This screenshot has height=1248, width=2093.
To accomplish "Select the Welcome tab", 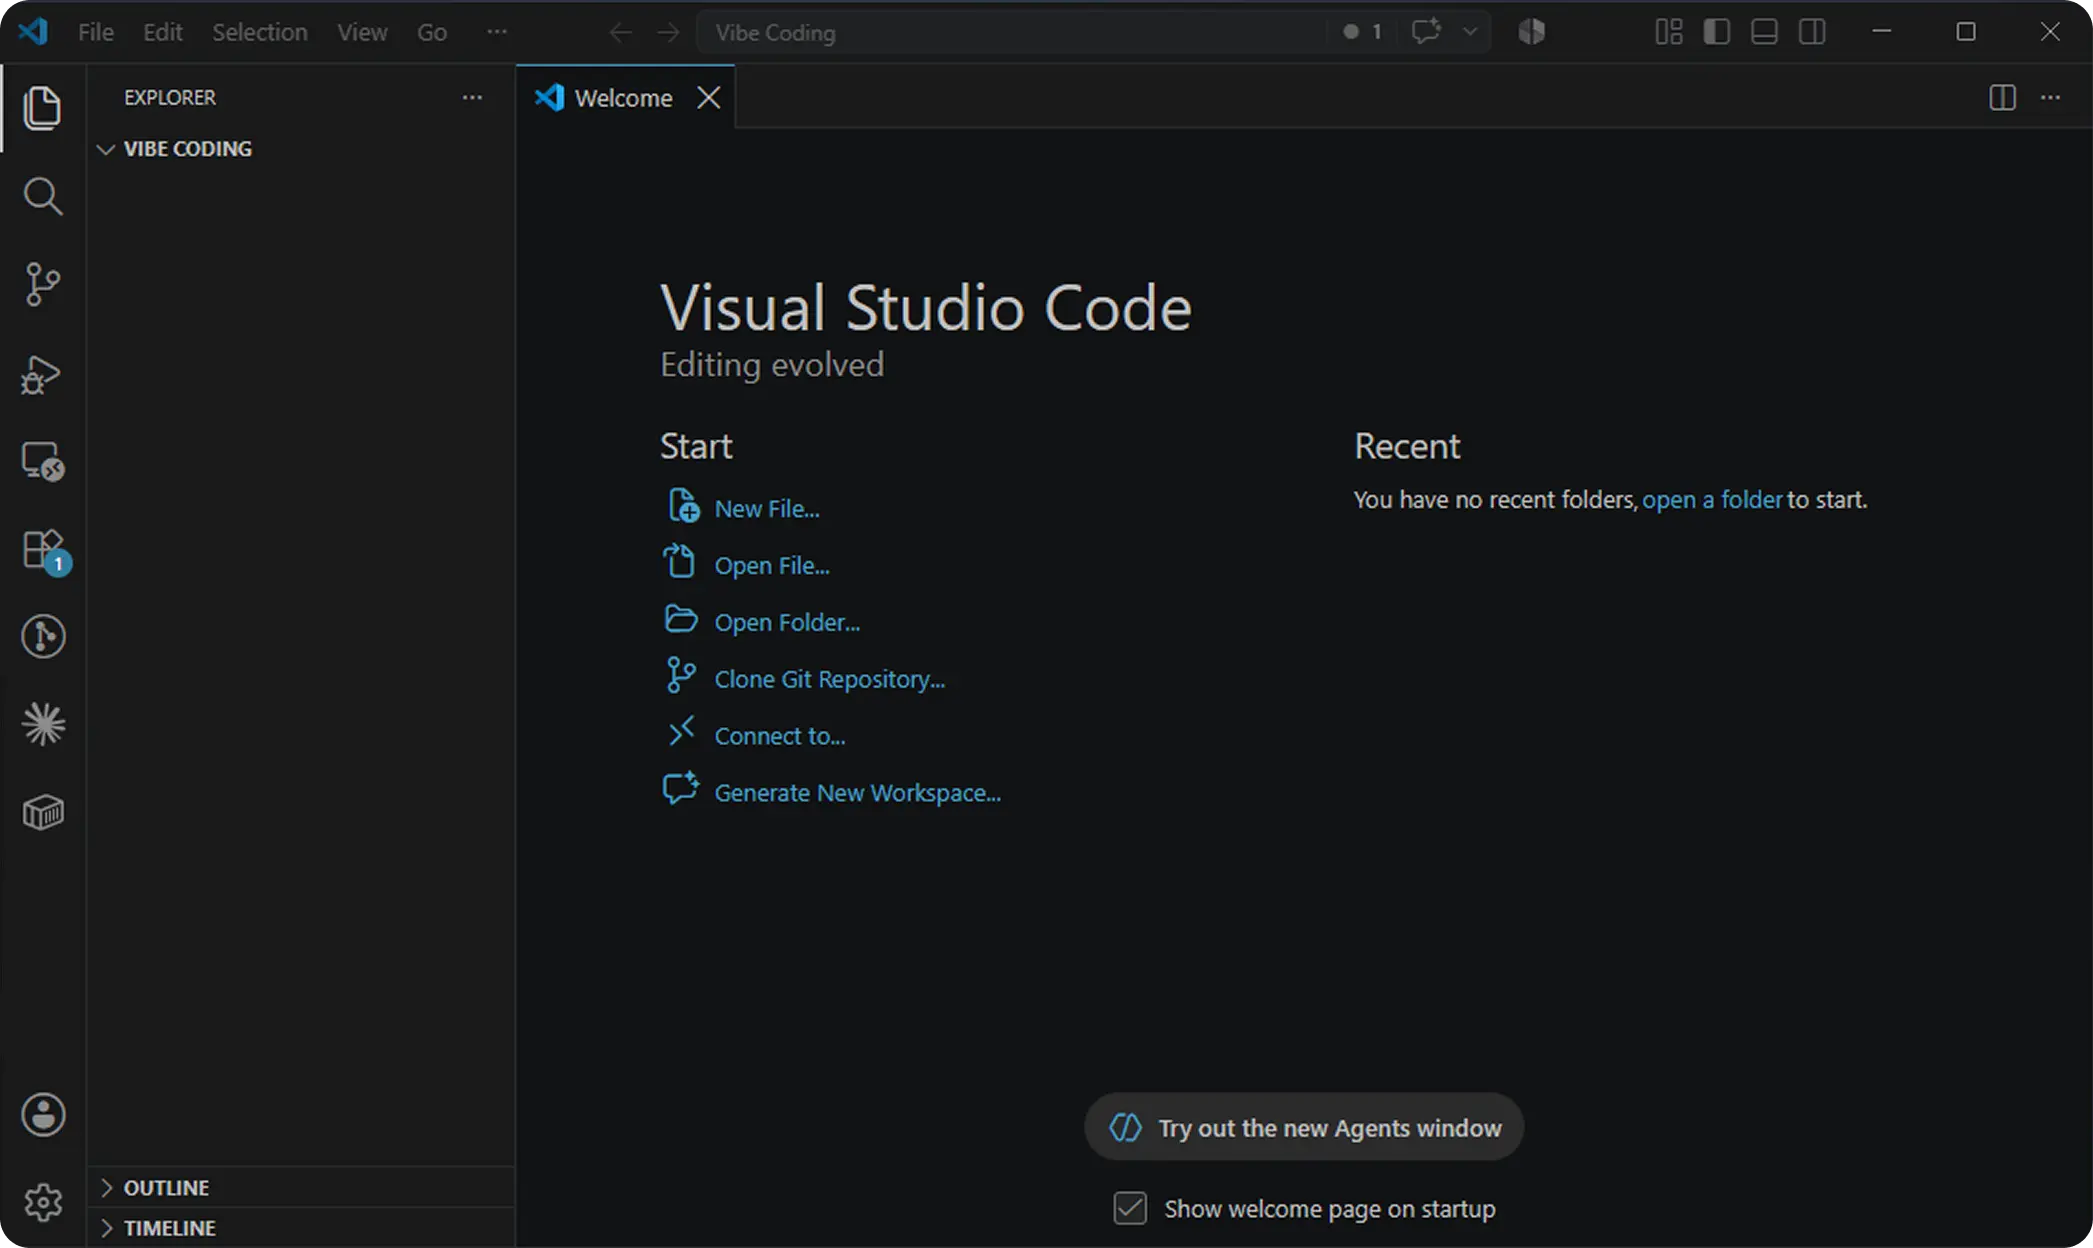I will (625, 97).
